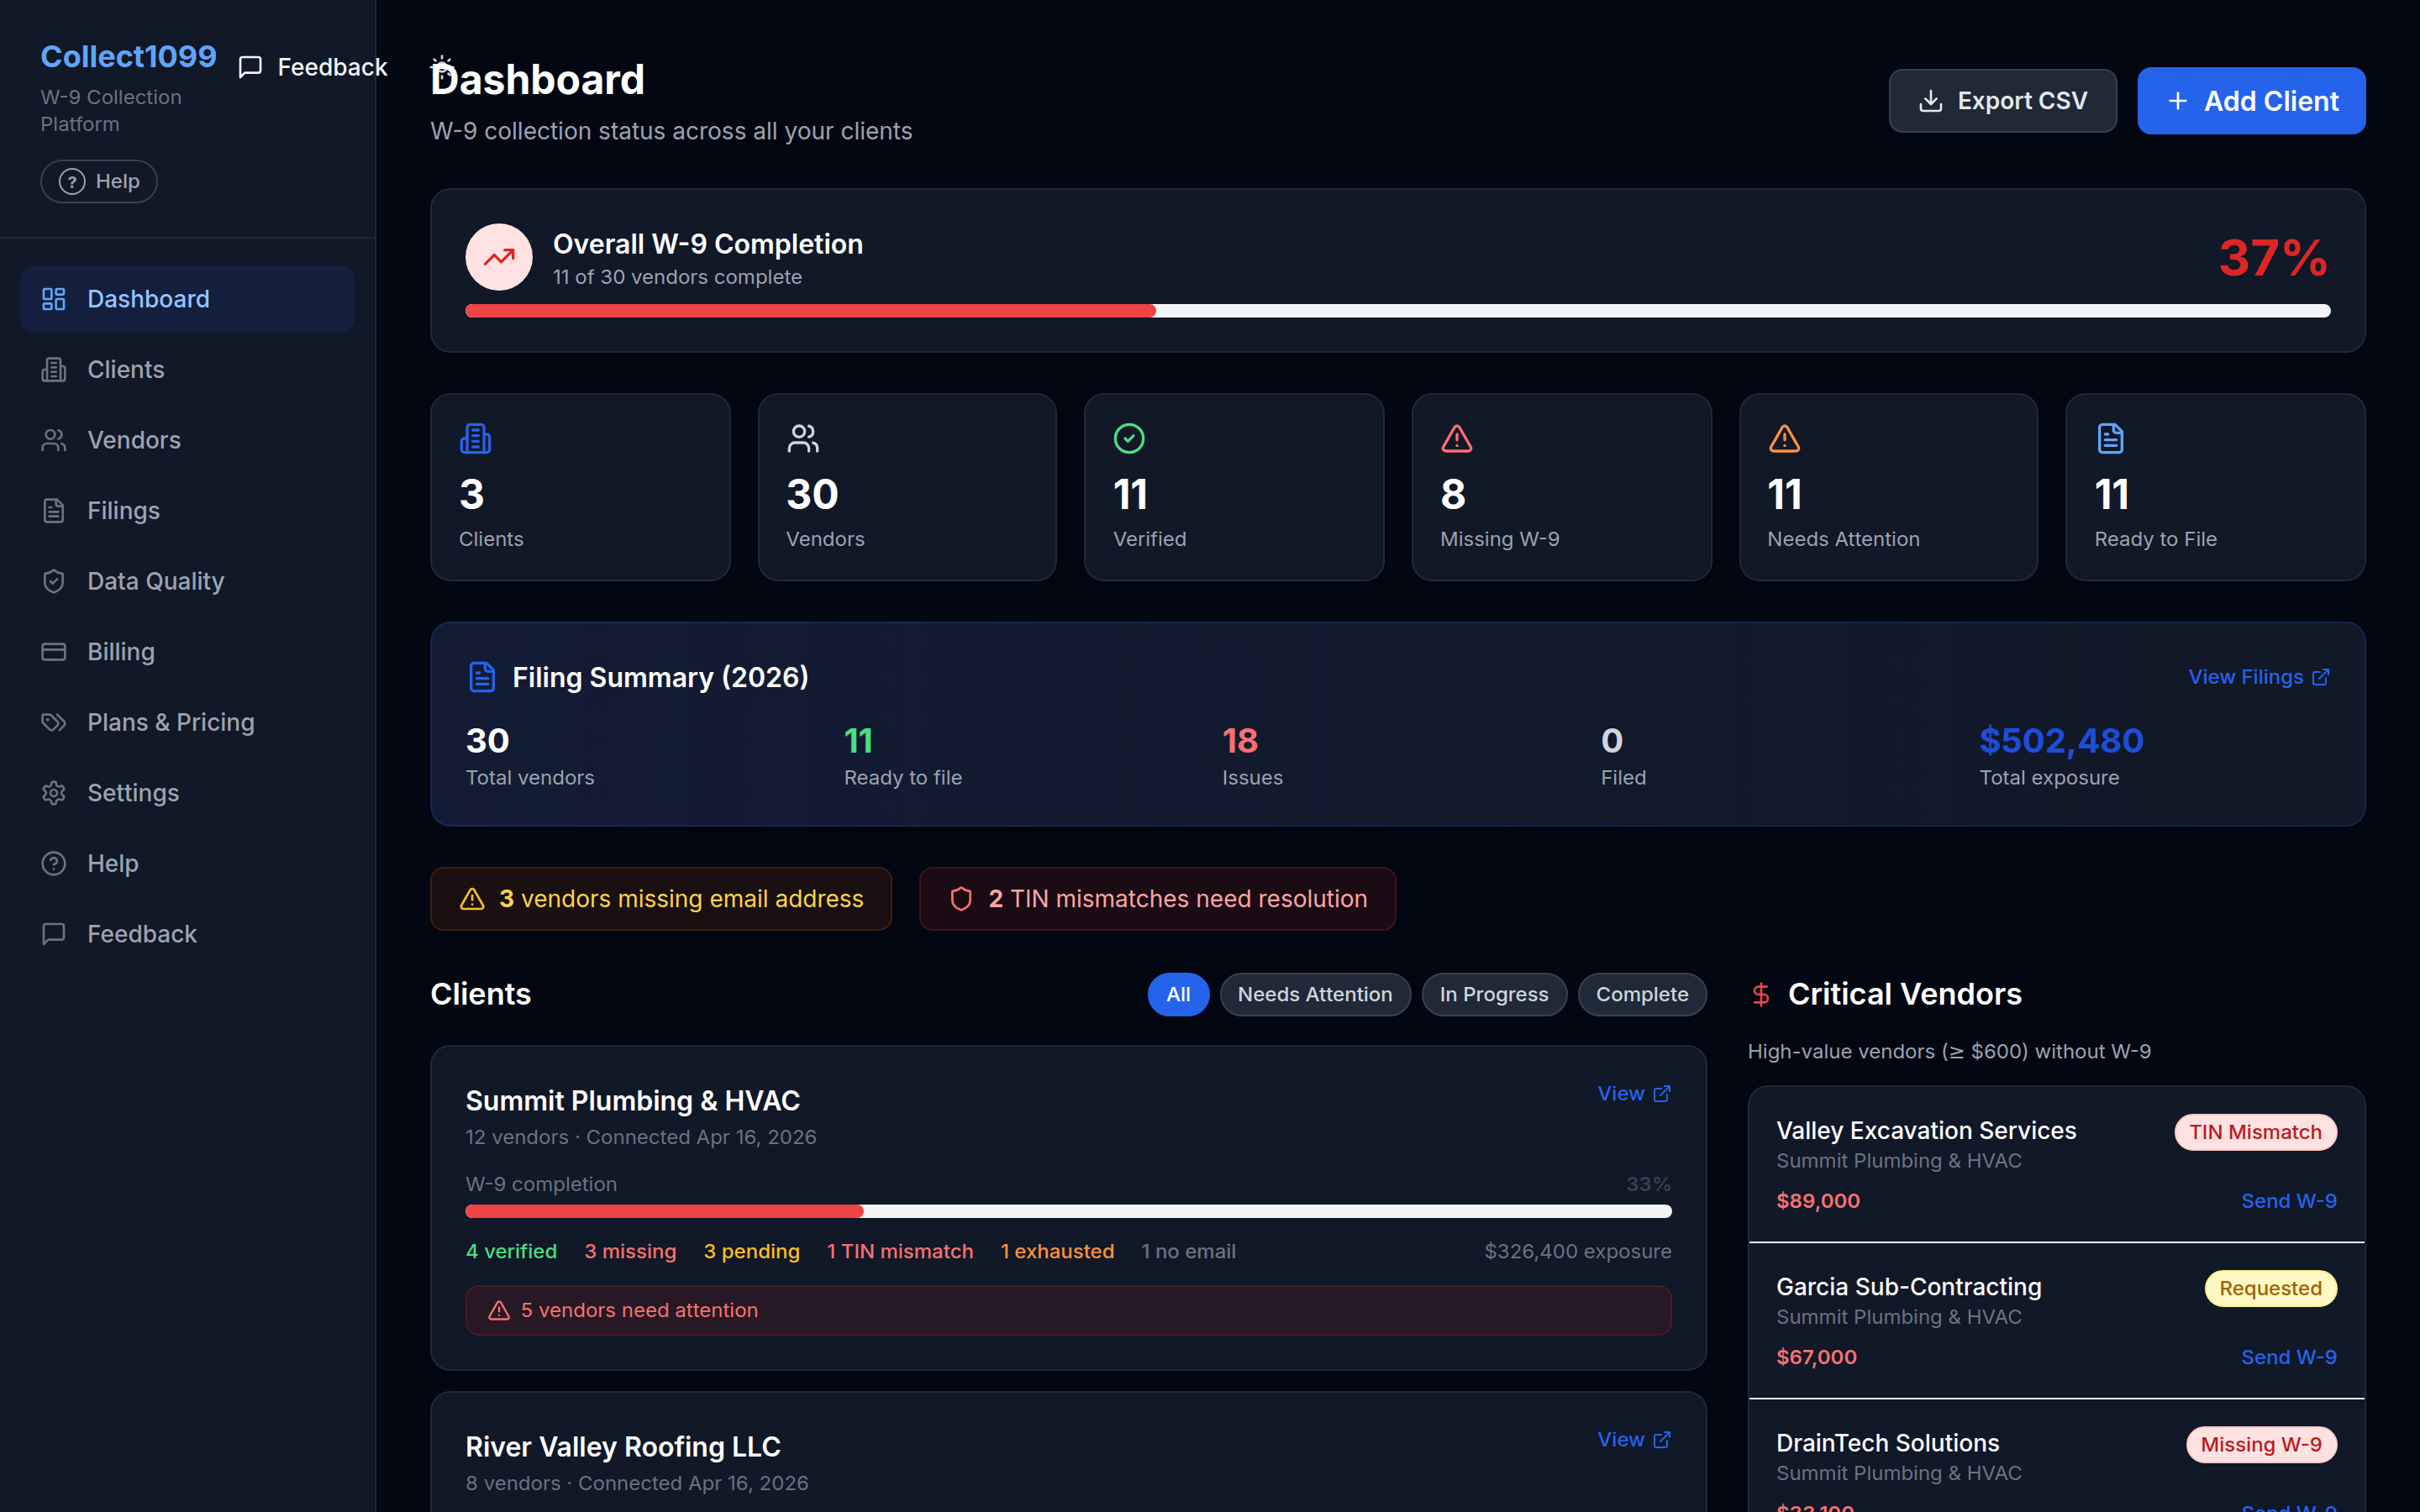Go to Clients in the sidebar
This screenshot has width=2420, height=1512.
pyautogui.click(x=187, y=370)
